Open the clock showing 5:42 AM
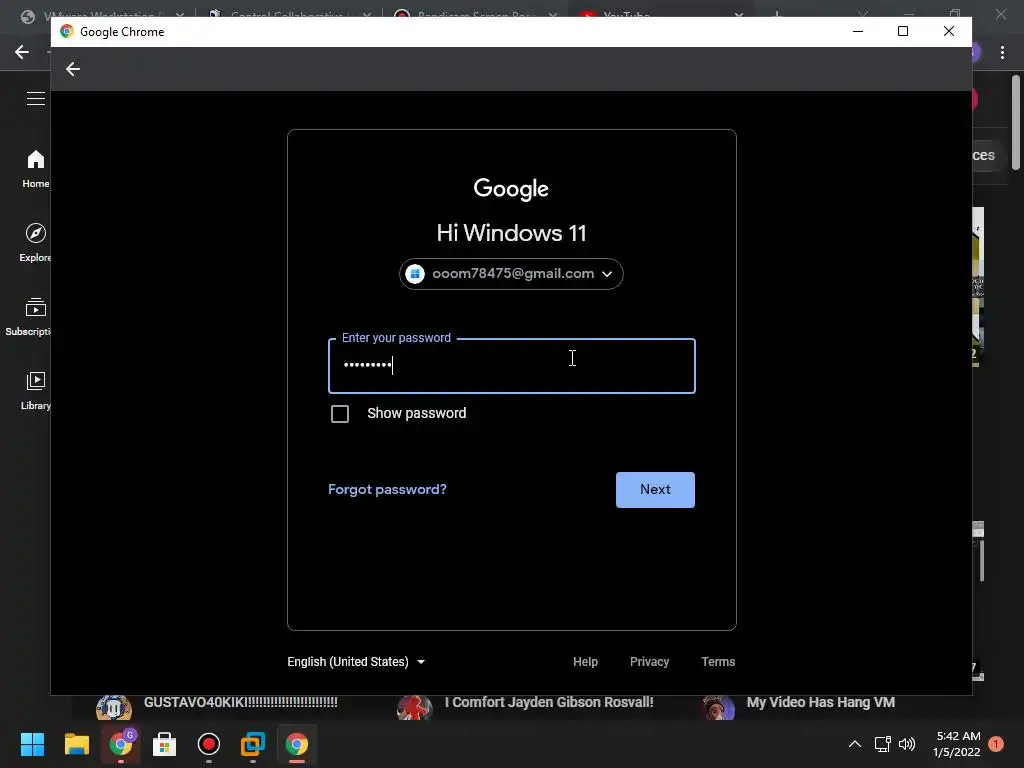Screen dimensions: 1024x768 tap(957, 744)
